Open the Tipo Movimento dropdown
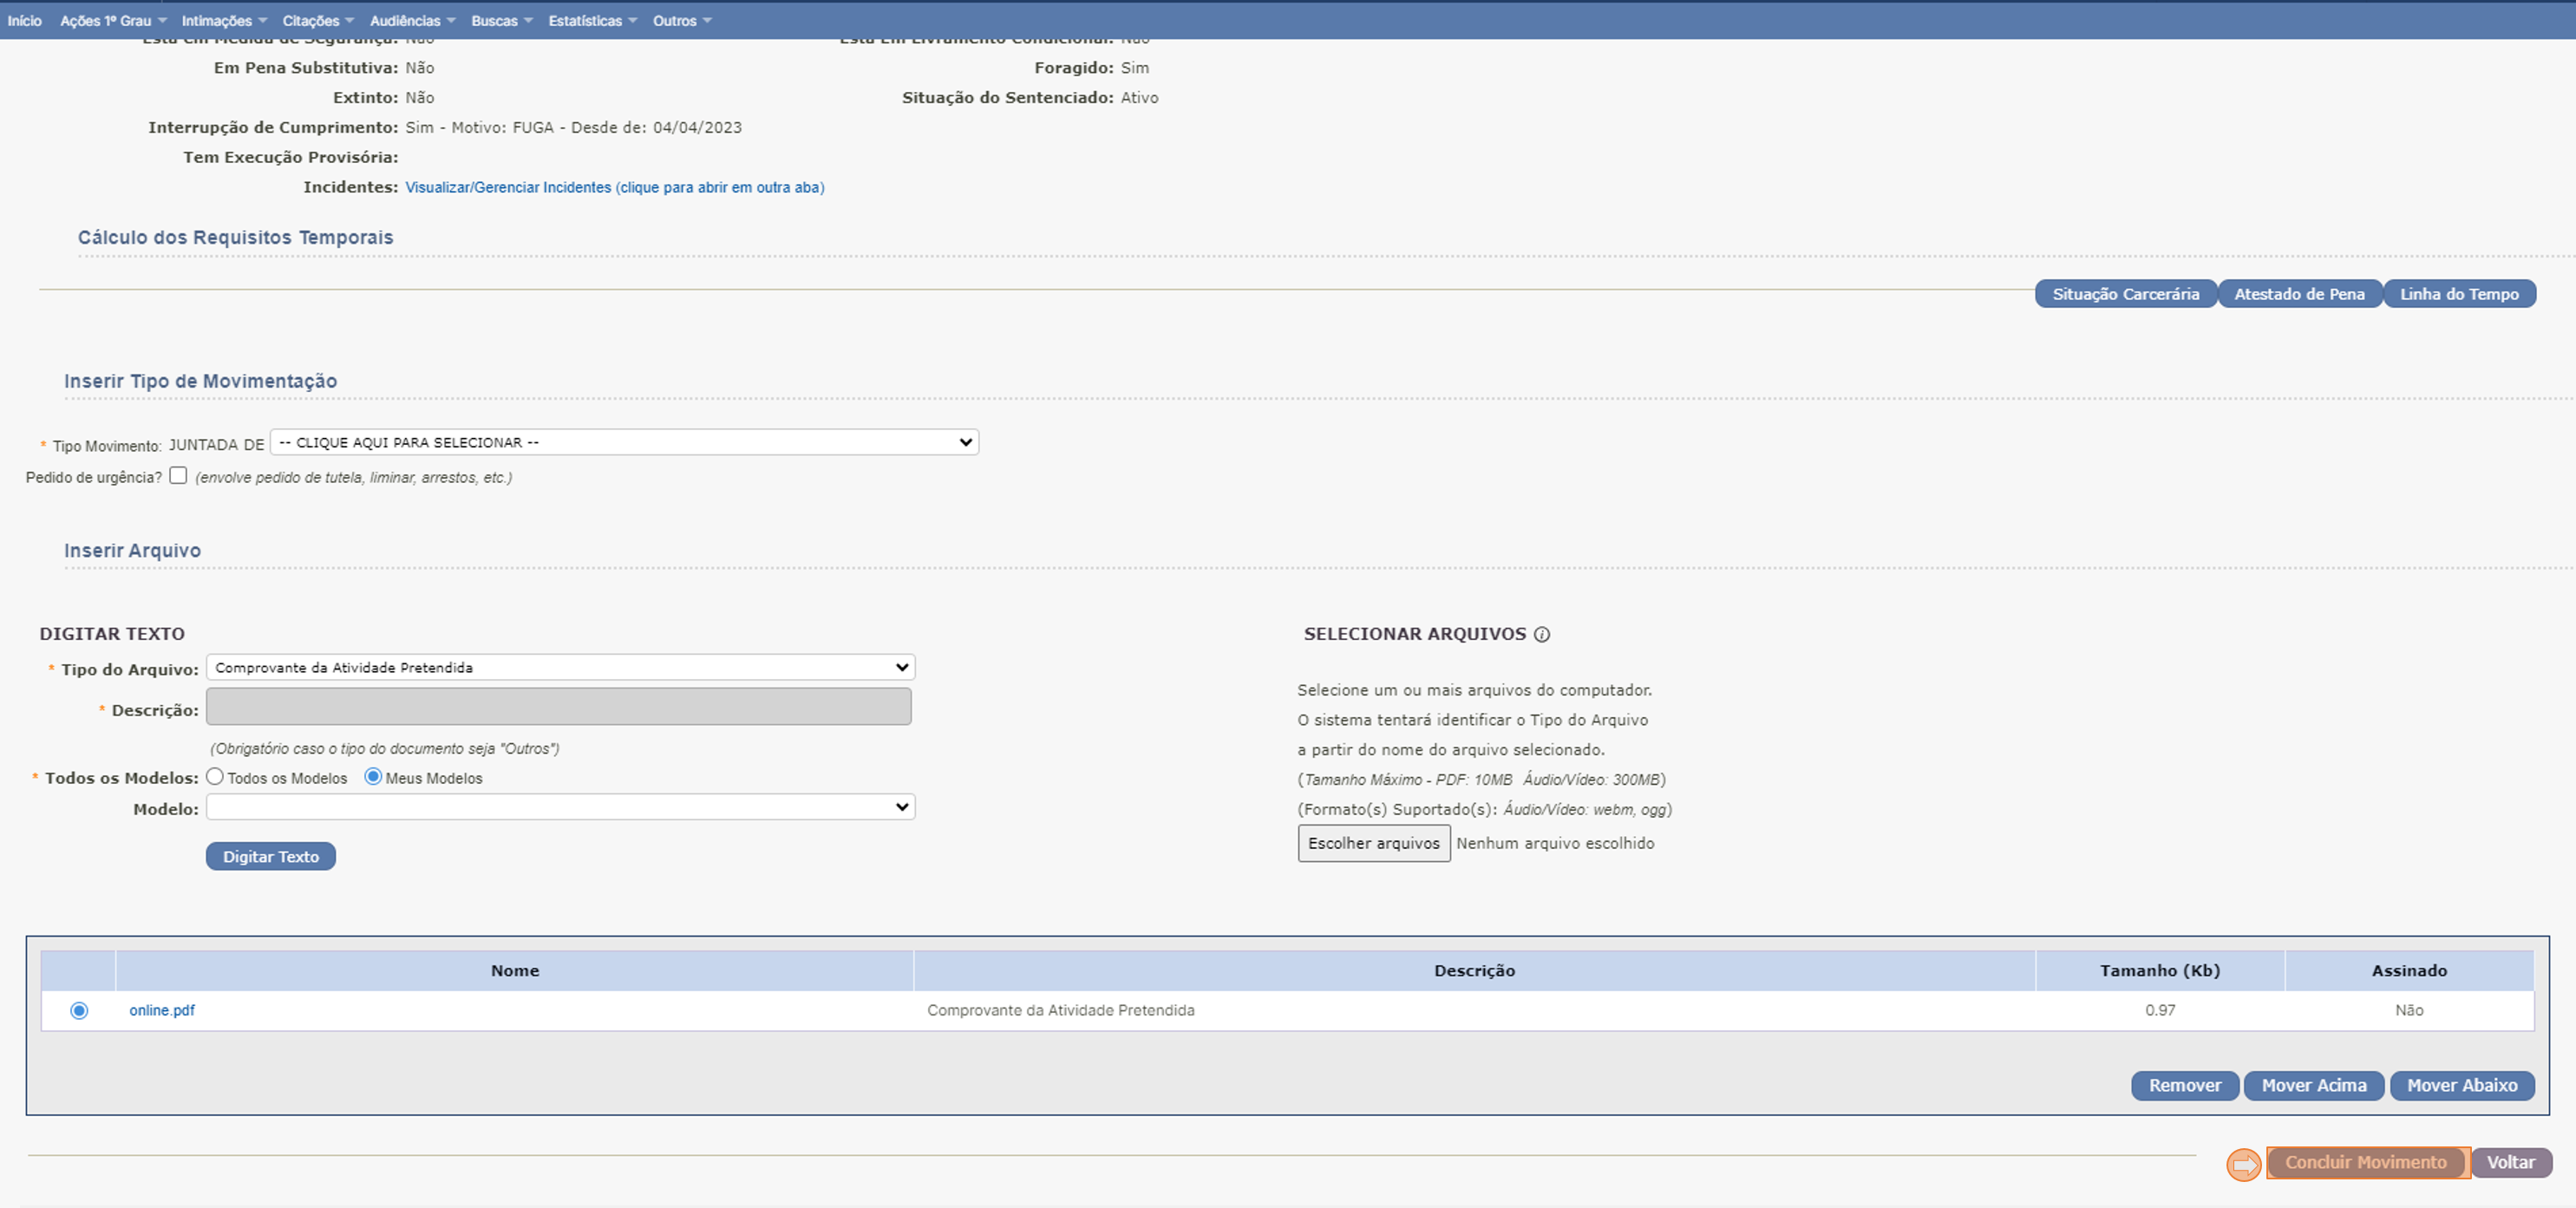Viewport: 2576px width, 1208px height. tap(624, 442)
